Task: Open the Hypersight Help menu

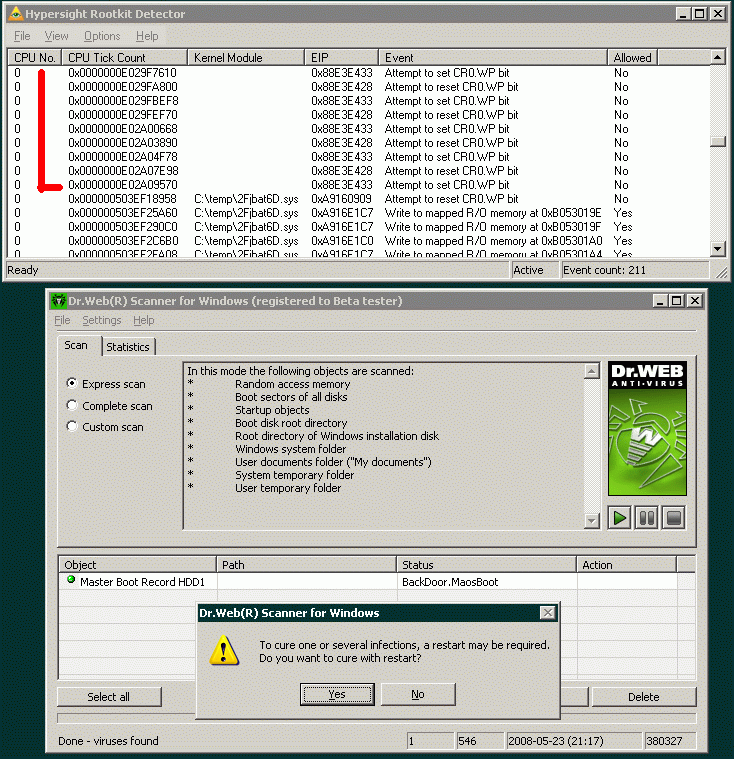Action: click(147, 36)
